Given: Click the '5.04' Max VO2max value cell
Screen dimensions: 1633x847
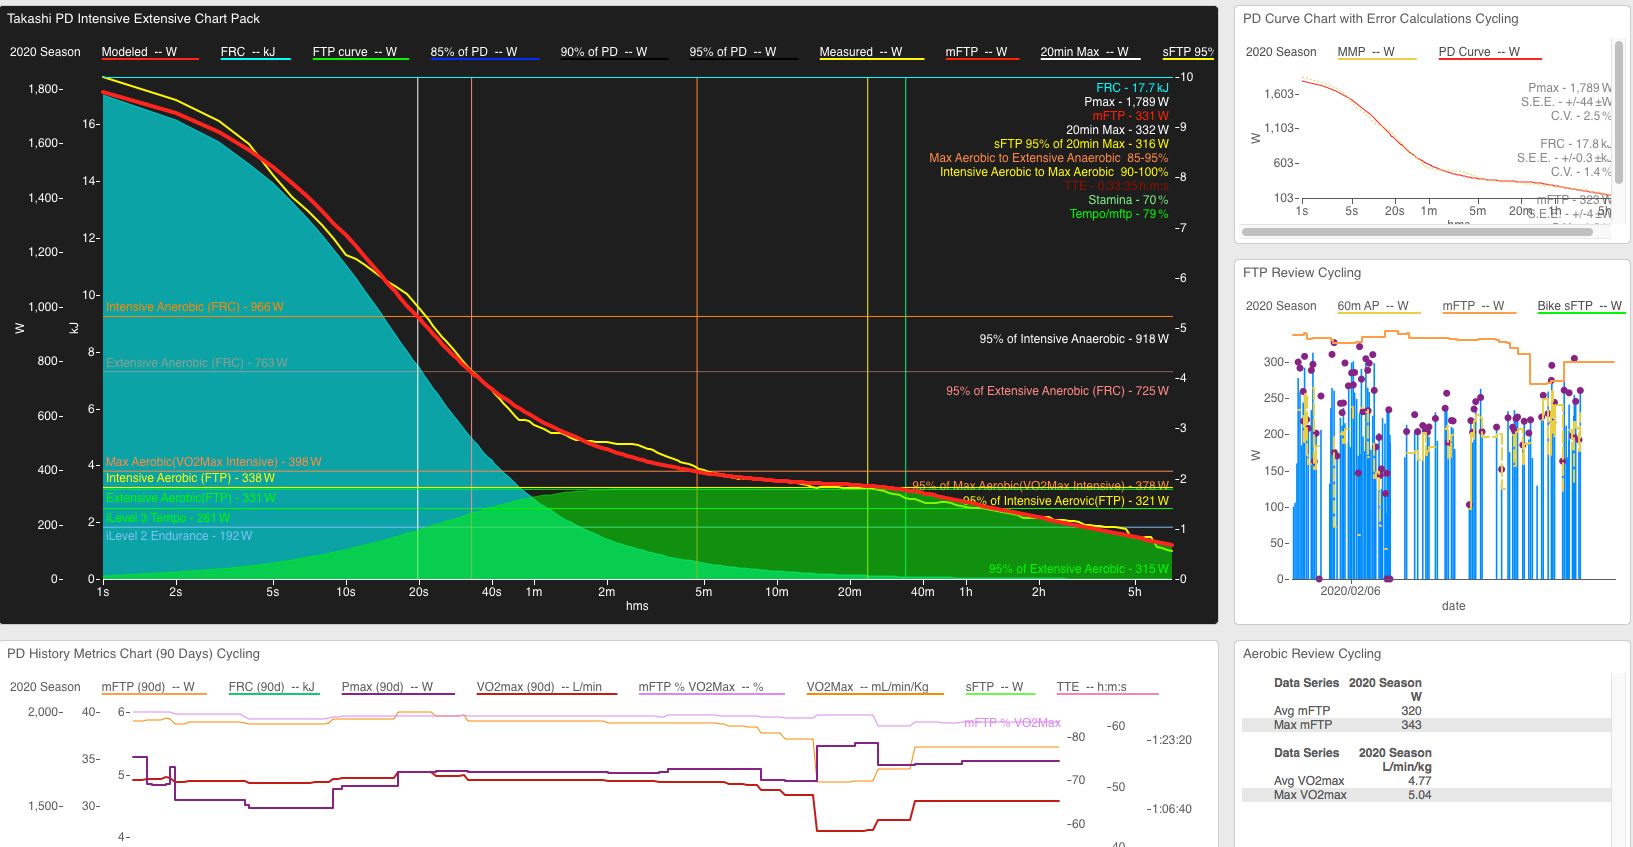Looking at the screenshot, I should (x=1420, y=795).
